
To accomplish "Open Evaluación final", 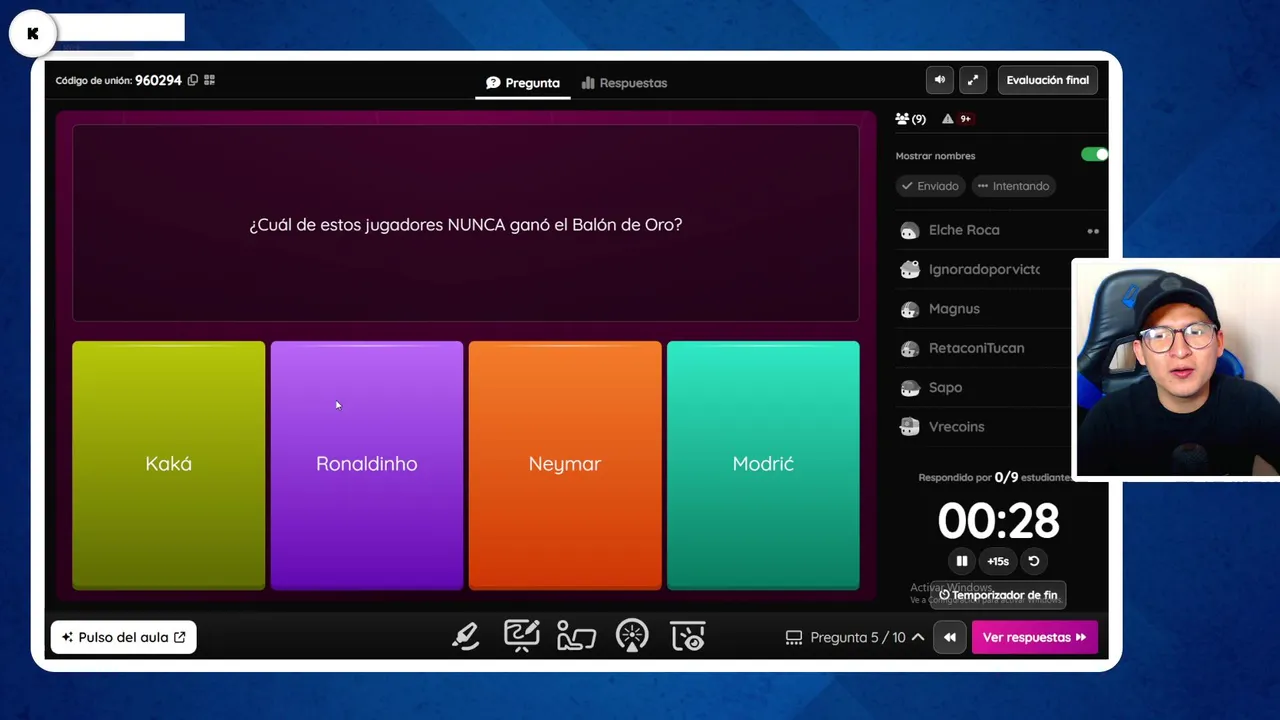I will (1047, 80).
